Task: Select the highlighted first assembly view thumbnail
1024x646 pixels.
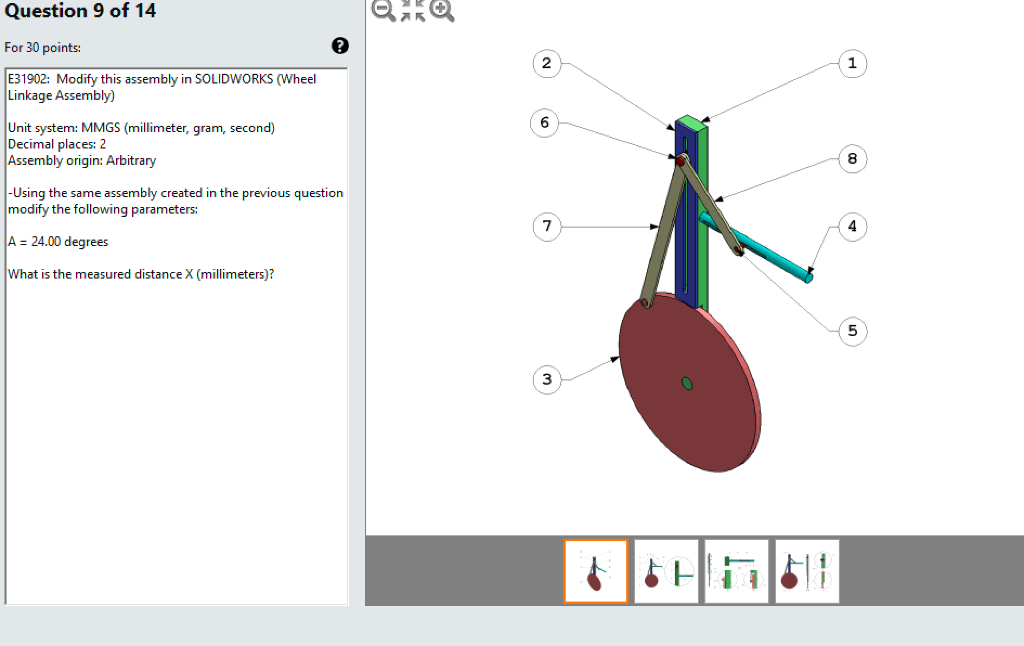Action: 595,571
